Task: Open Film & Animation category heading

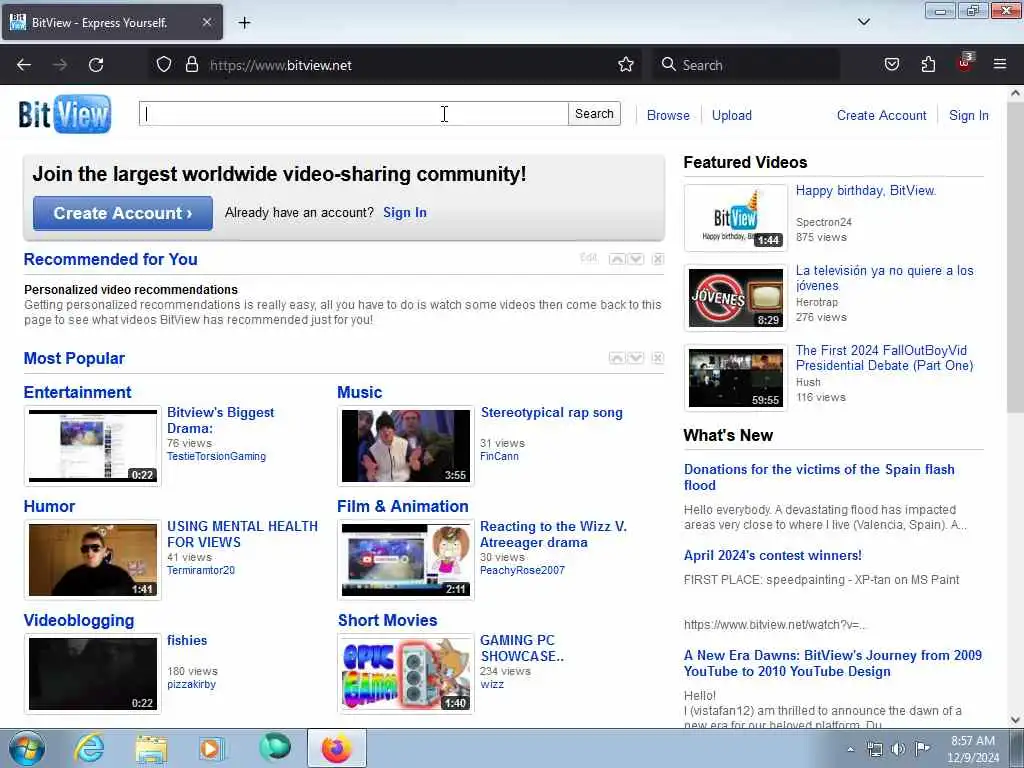Action: click(x=402, y=506)
